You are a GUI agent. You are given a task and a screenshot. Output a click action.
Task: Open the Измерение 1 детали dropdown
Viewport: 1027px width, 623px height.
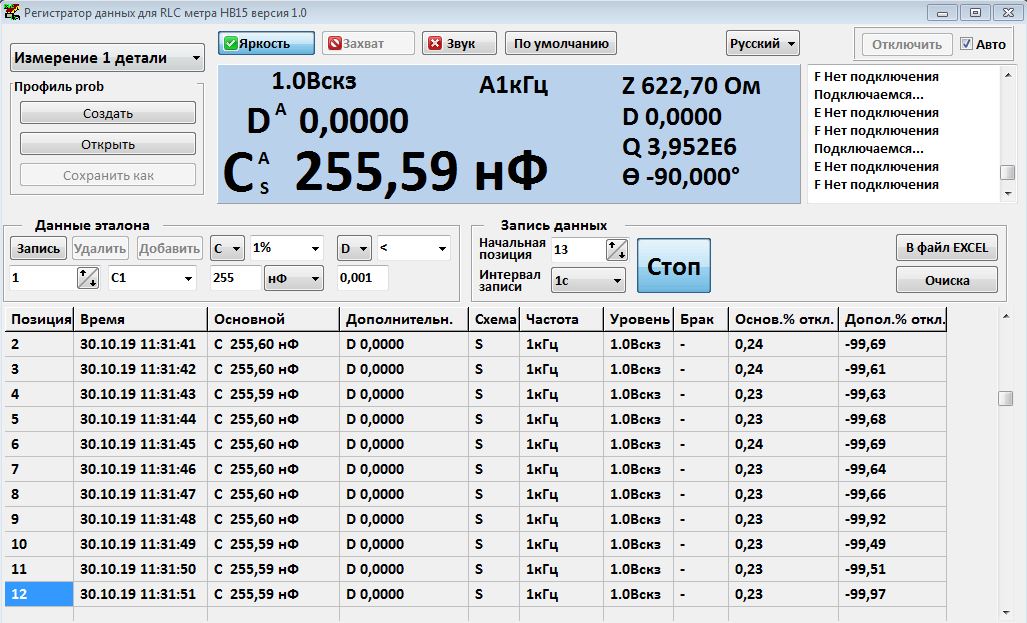click(107, 58)
